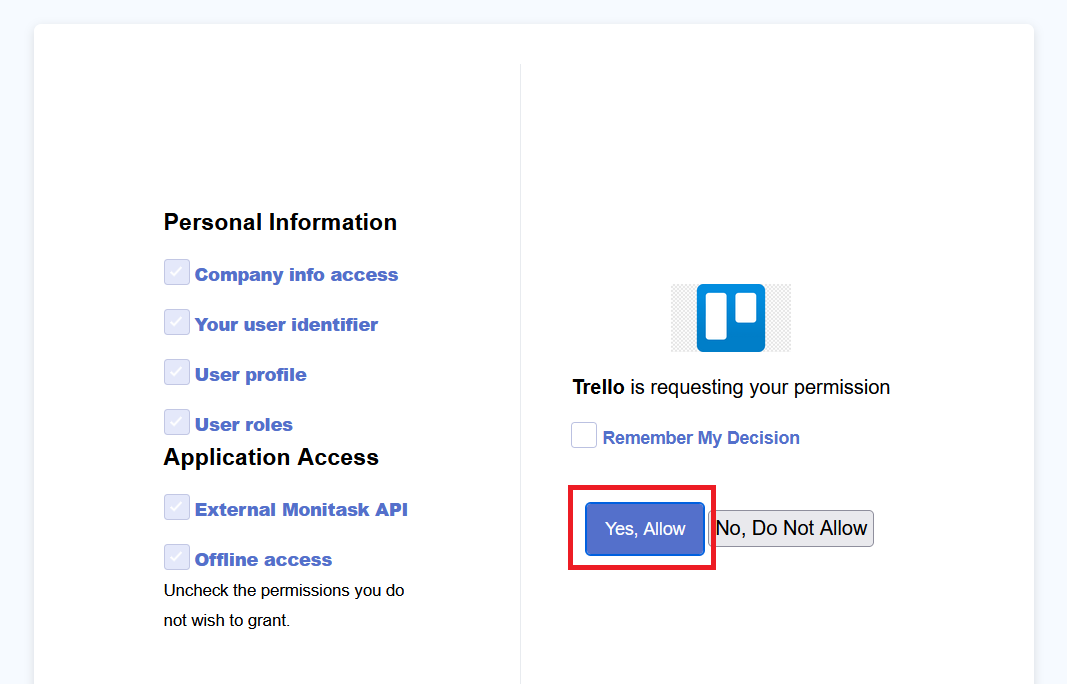Viewport: 1067px width, 684px height.
Task: Click the Remember My Decision label
Action: tap(701, 438)
